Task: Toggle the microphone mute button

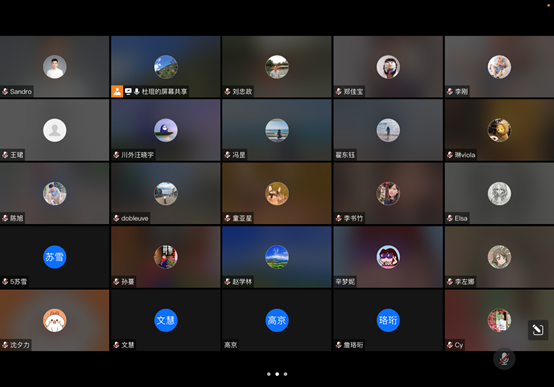Action: coord(504,359)
